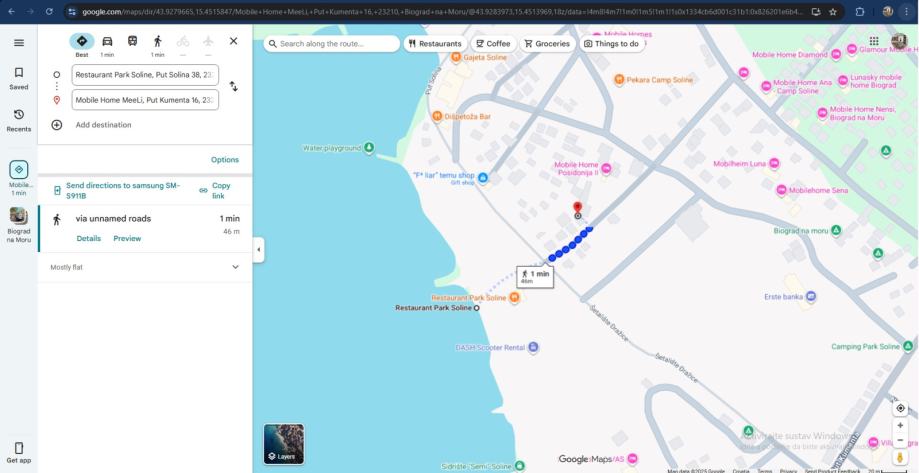Zoom in on the map
919x473 pixels.
click(x=901, y=426)
